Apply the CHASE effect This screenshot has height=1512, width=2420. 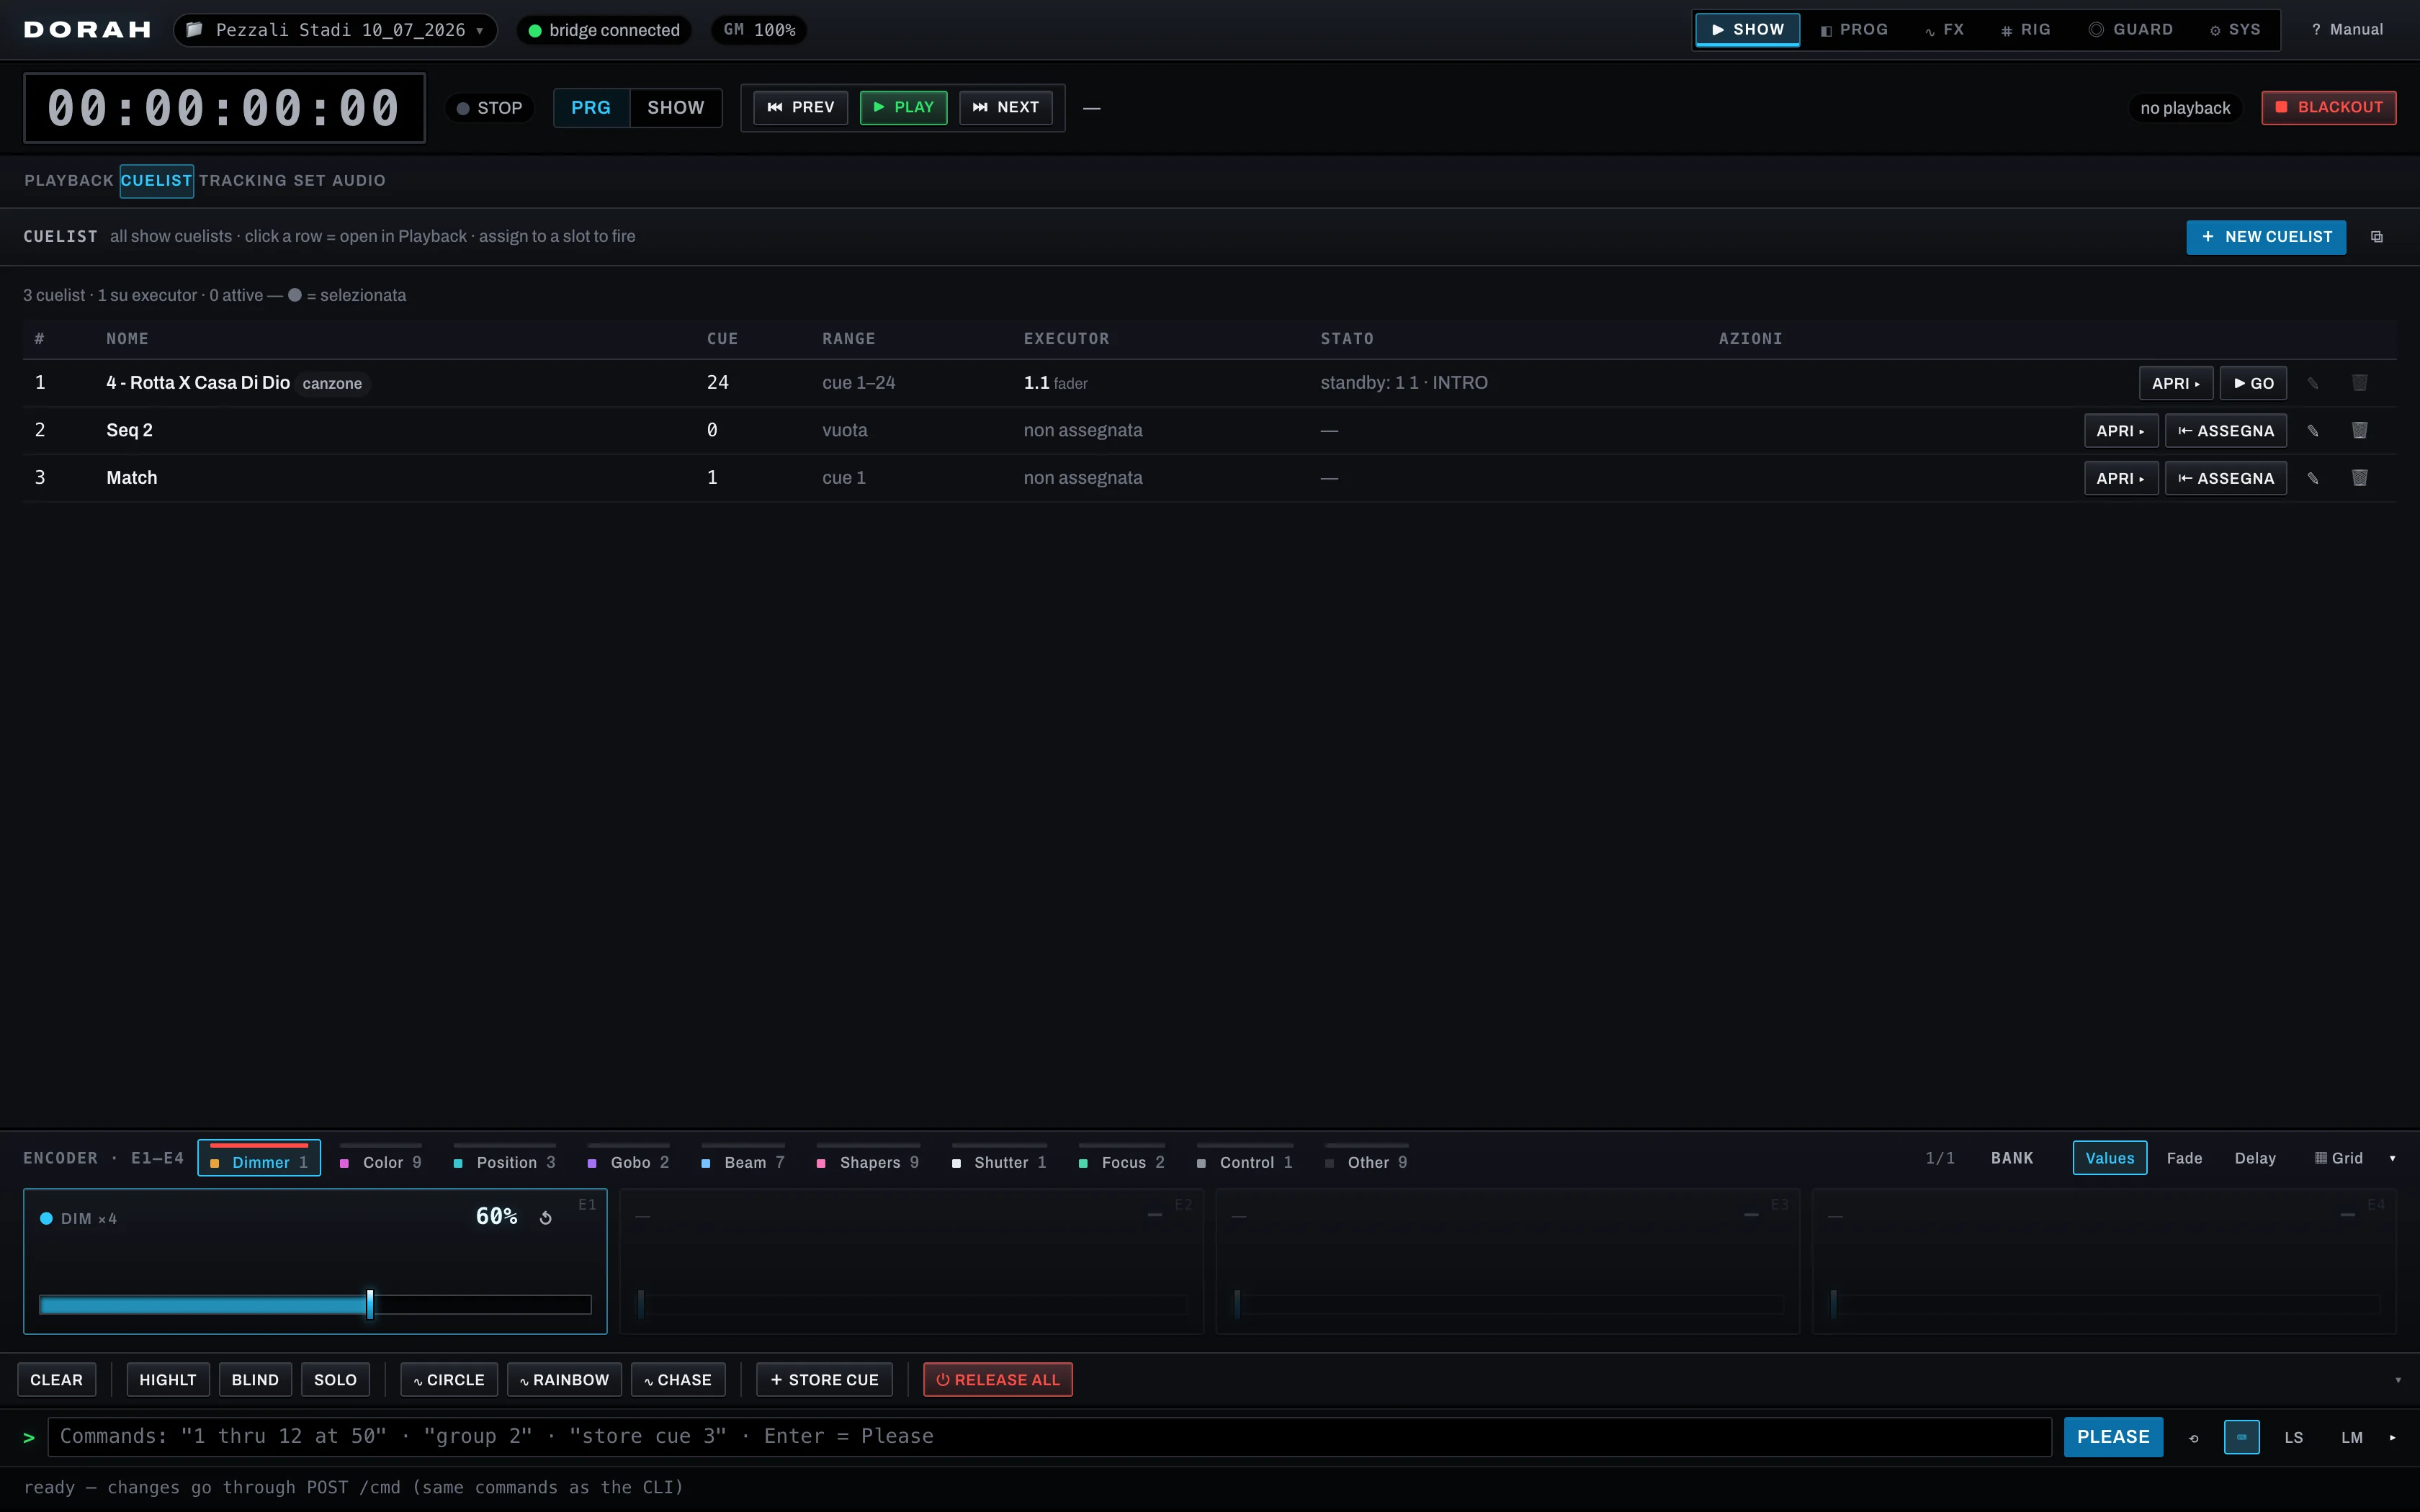(678, 1380)
